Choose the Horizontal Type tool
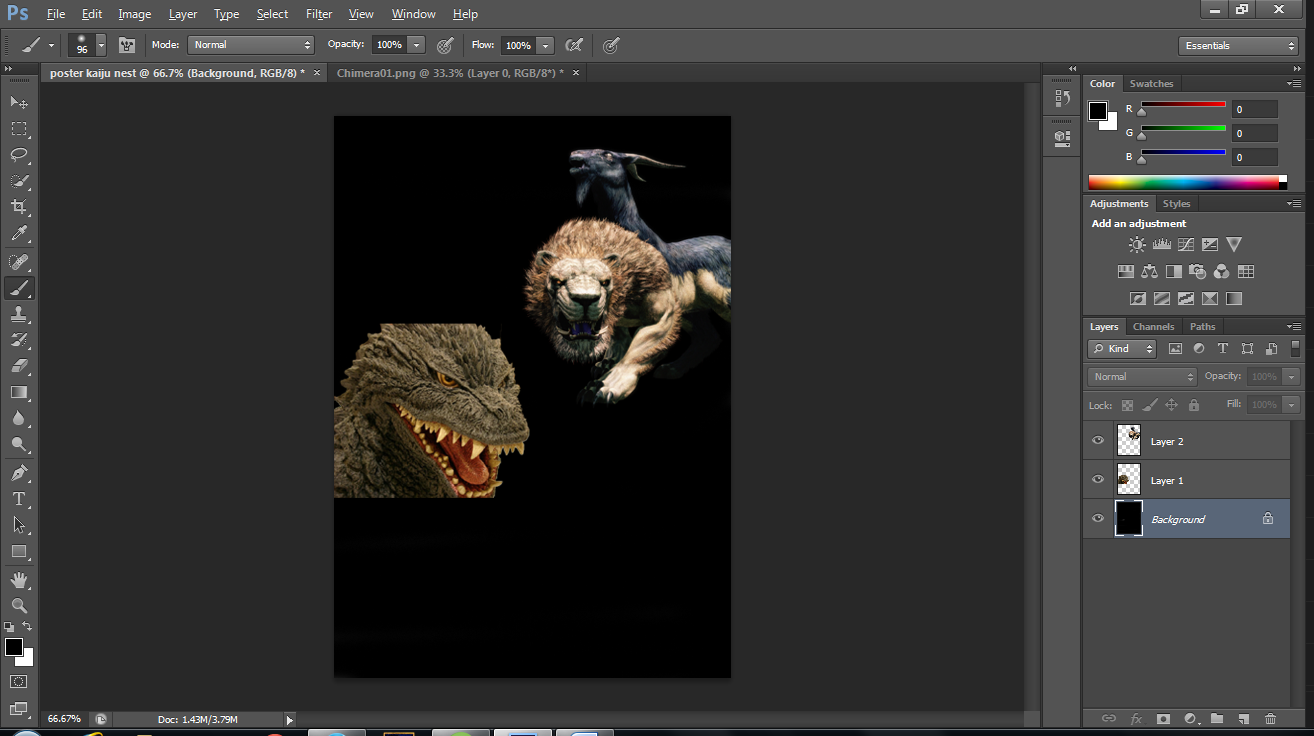The width and height of the screenshot is (1314, 736). pyautogui.click(x=19, y=499)
